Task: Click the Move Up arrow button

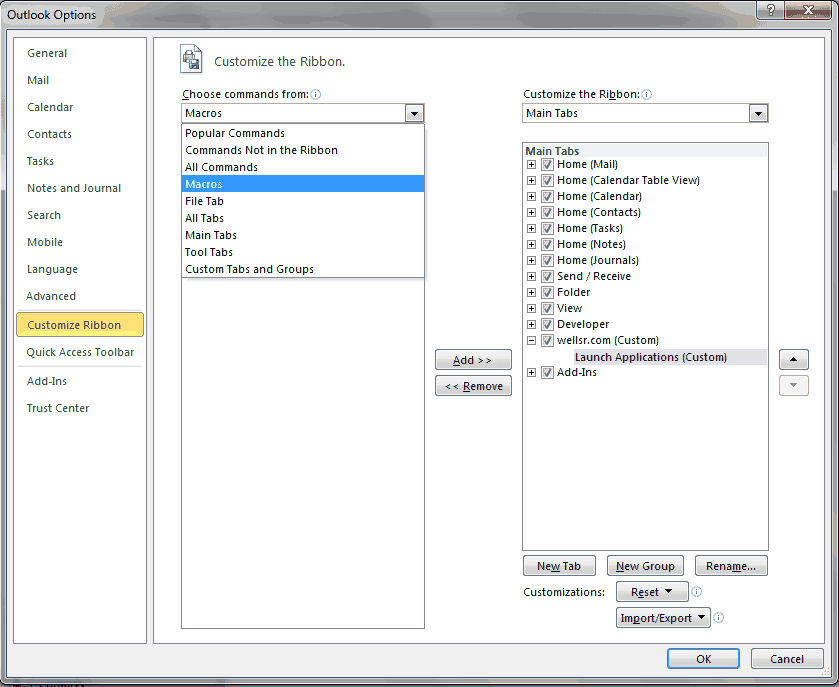Action: tap(793, 360)
